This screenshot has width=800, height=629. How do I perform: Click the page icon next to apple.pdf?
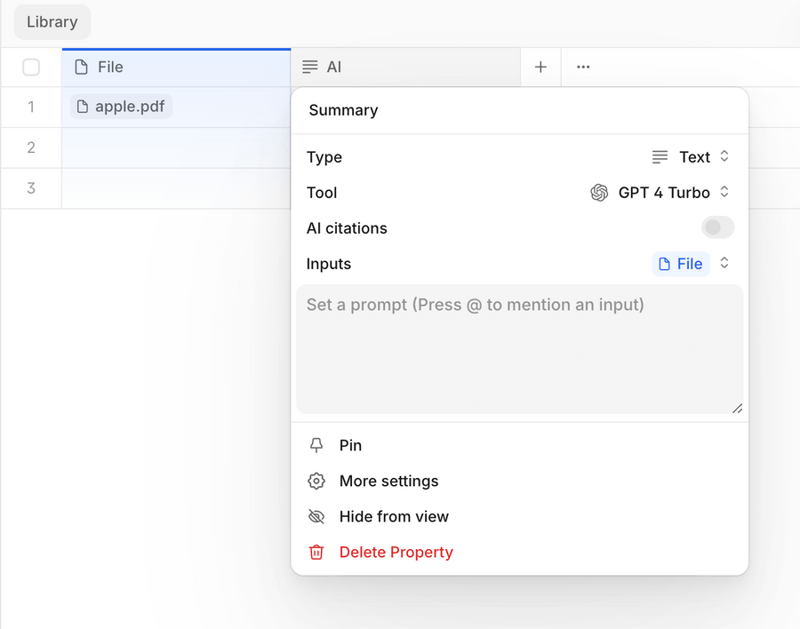pyautogui.click(x=85, y=105)
